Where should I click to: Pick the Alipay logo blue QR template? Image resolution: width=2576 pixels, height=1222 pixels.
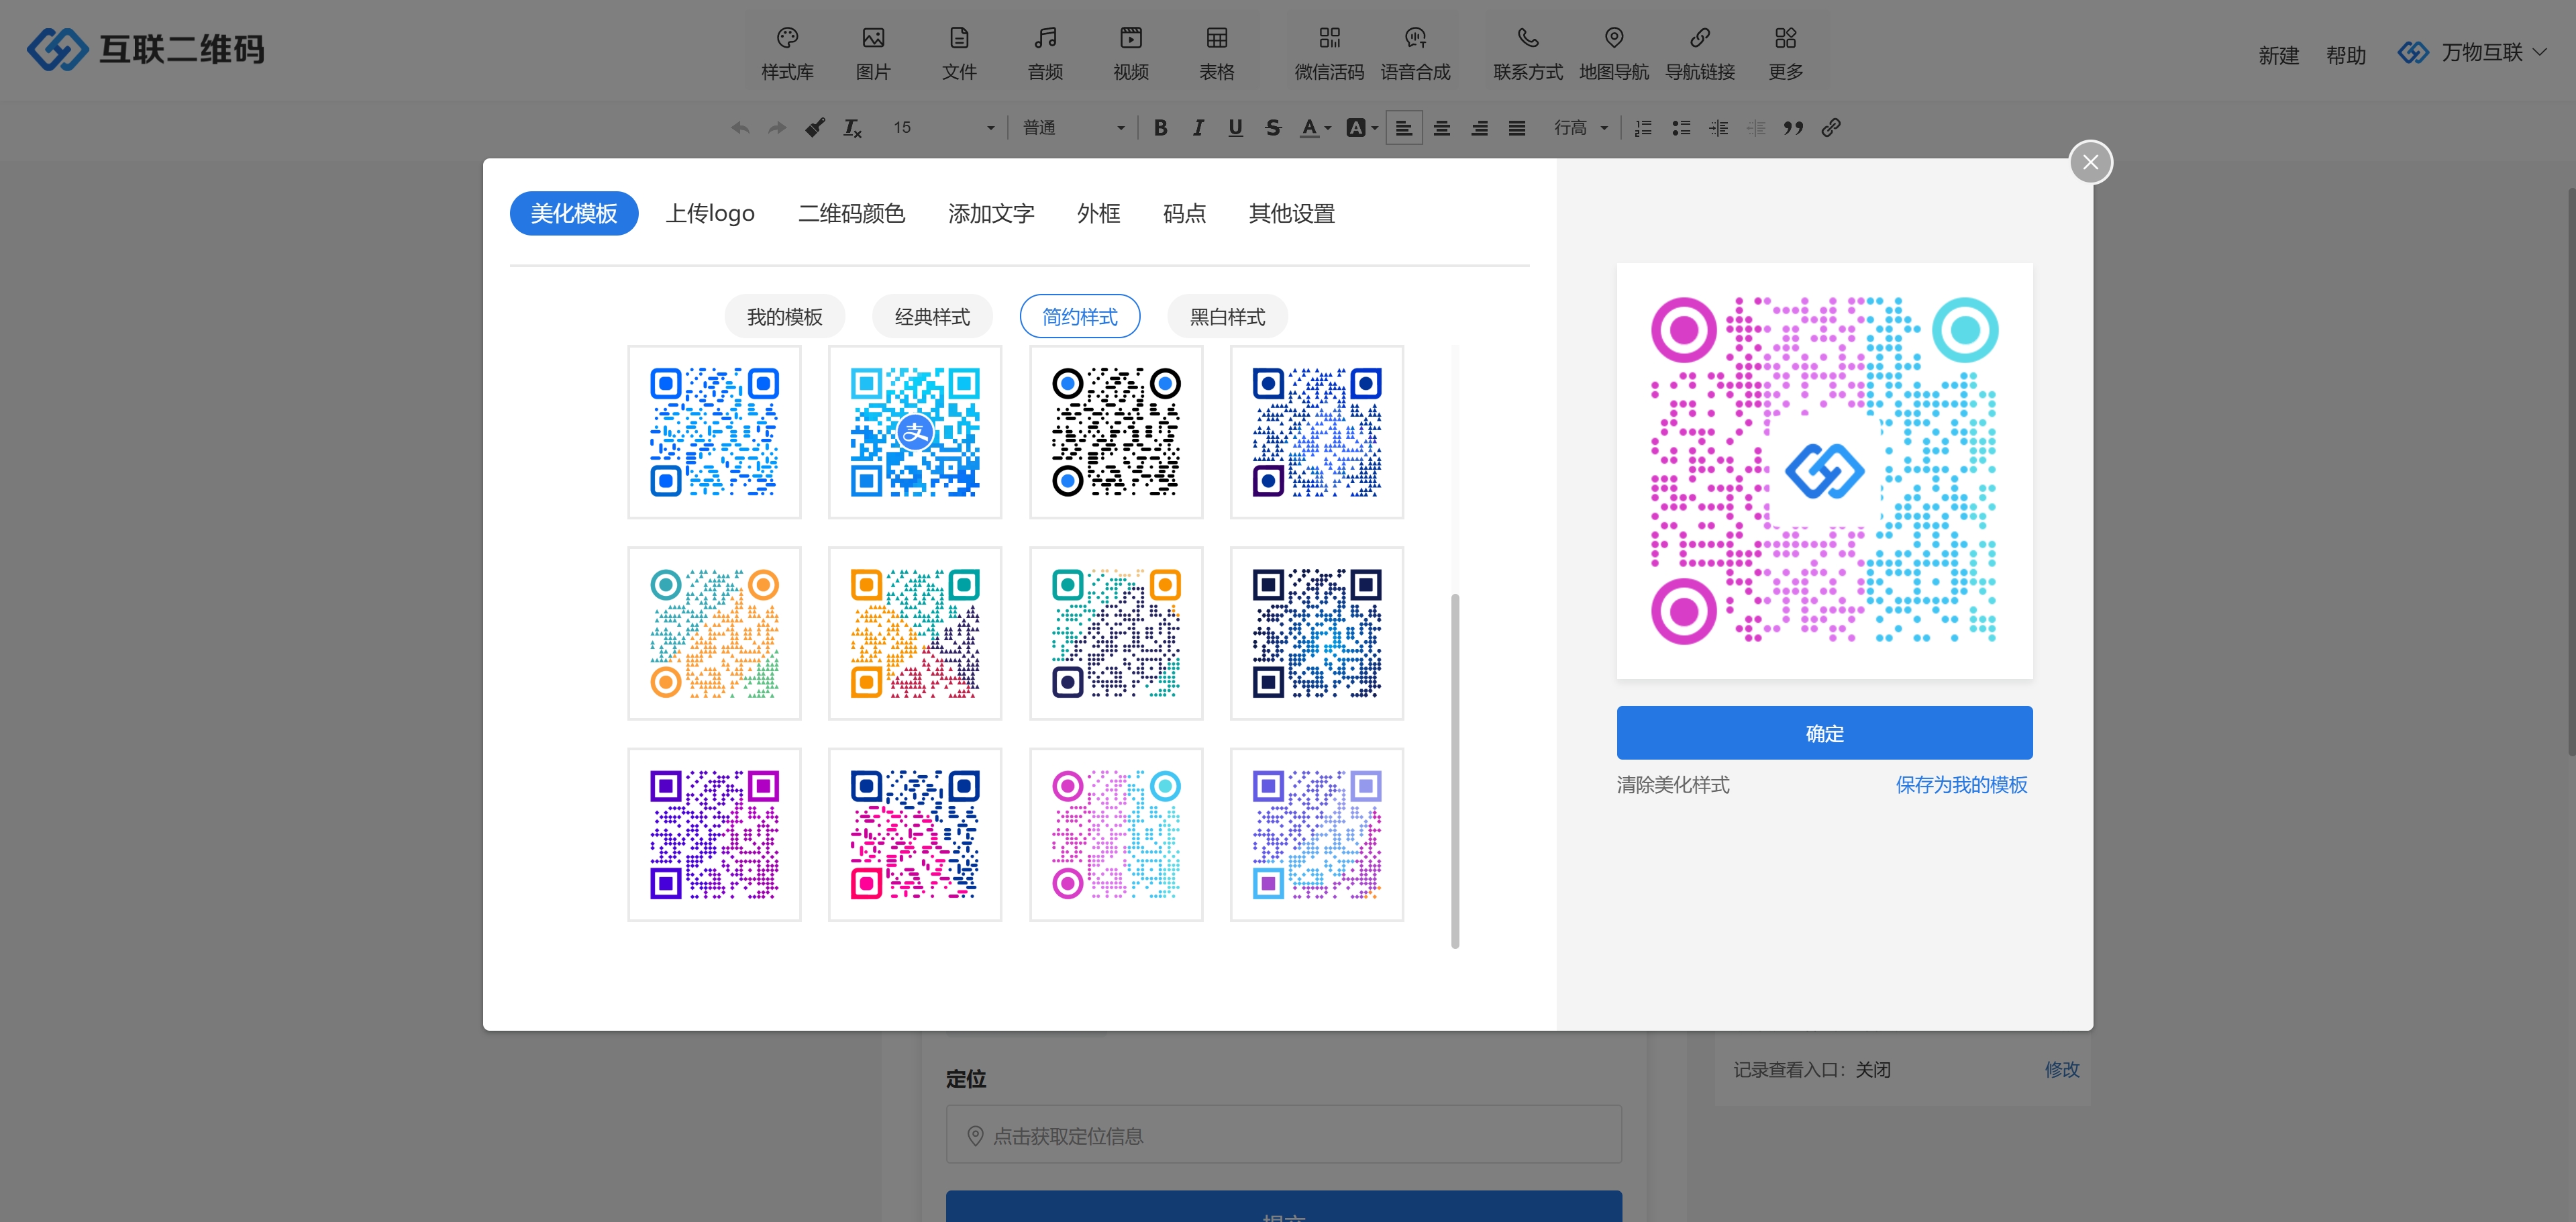point(915,432)
